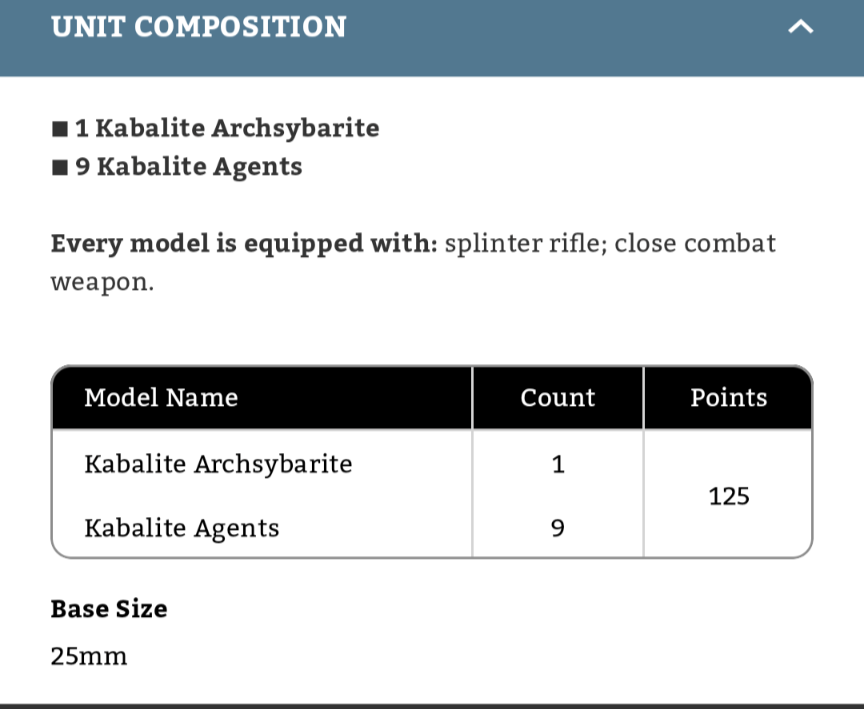Viewport: 864px width, 709px height.
Task: Click the bullet before 9 Kabalite Agents
Action: tap(60, 167)
